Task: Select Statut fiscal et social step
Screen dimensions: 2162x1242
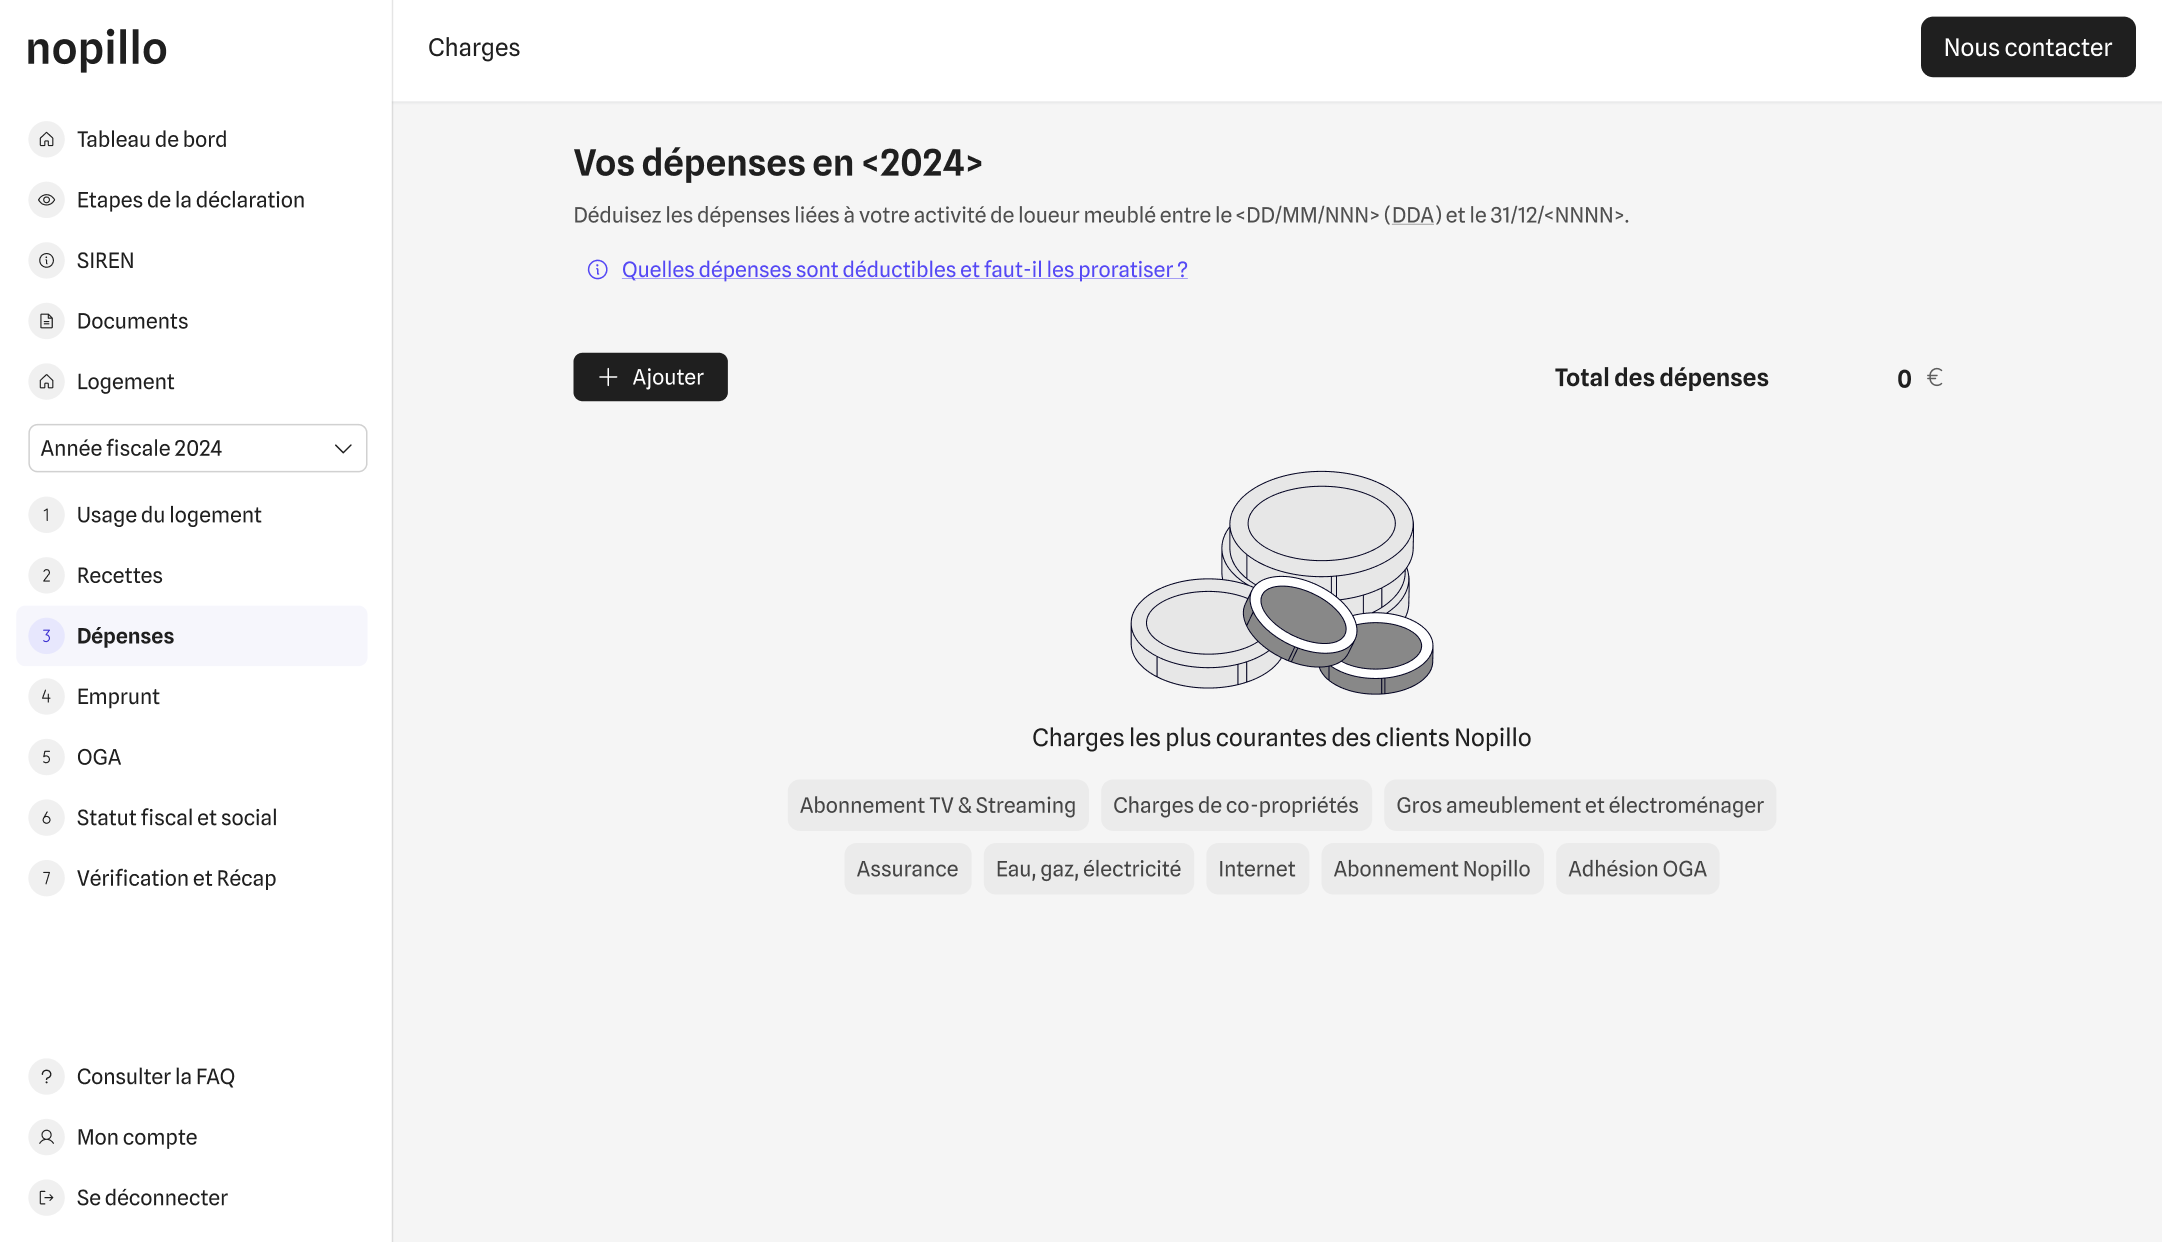Action: pyautogui.click(x=176, y=818)
